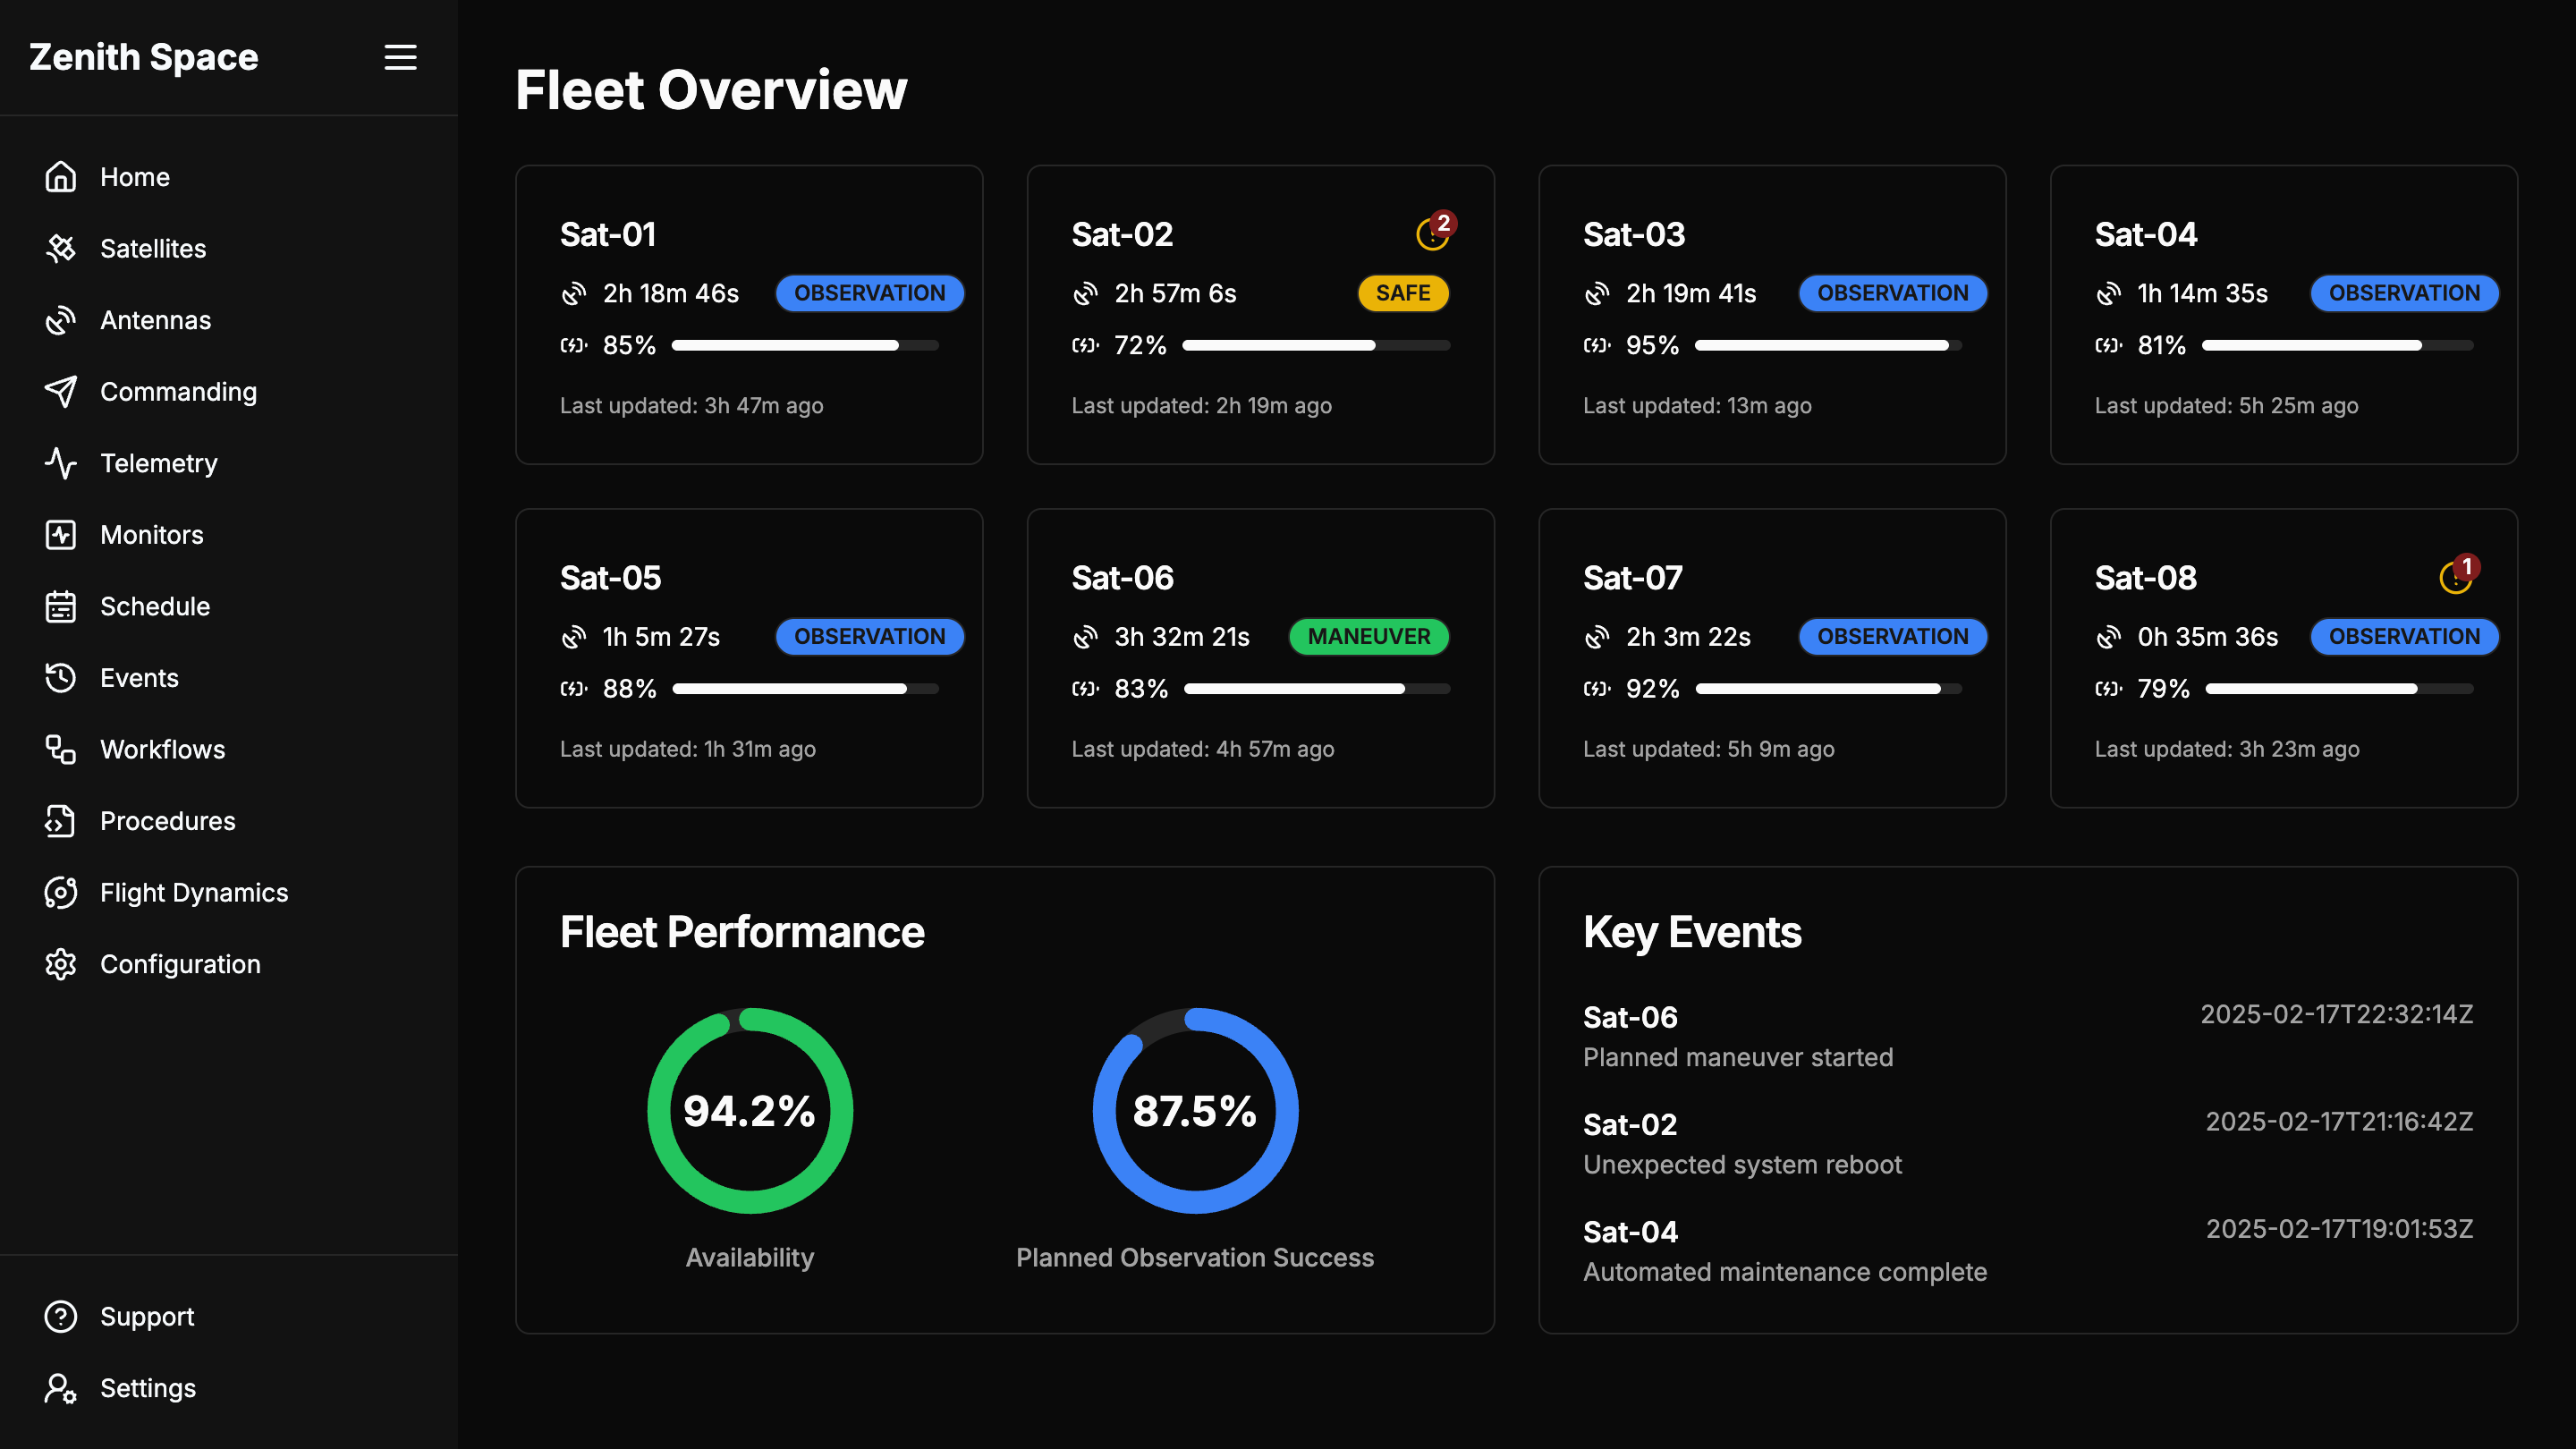Open the Procedures file-code icon

[x=61, y=821]
